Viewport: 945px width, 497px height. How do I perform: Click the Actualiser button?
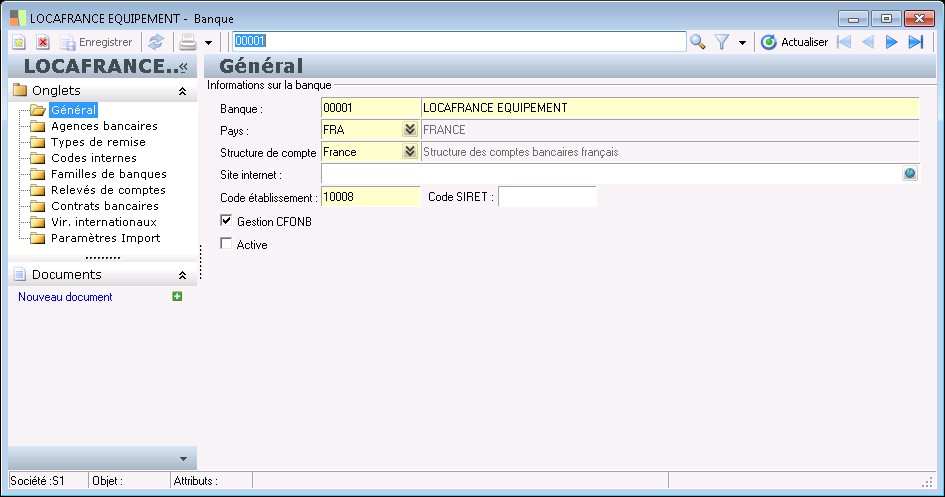click(794, 42)
